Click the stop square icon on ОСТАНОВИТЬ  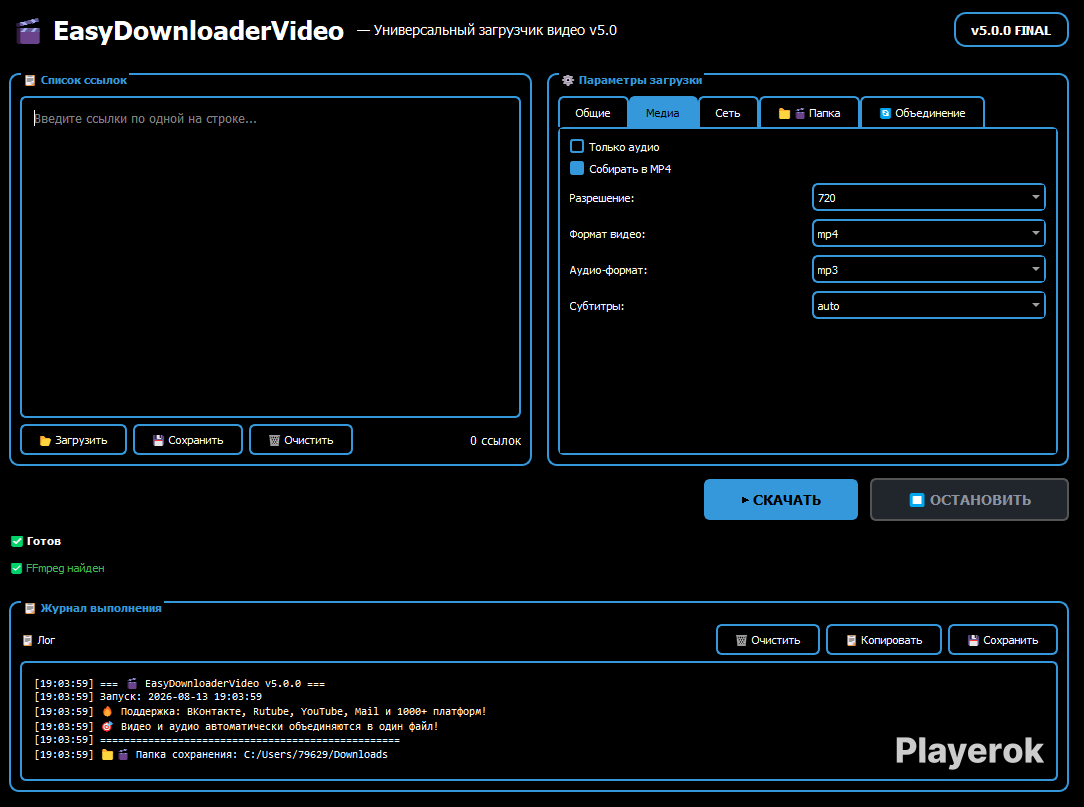pos(917,500)
